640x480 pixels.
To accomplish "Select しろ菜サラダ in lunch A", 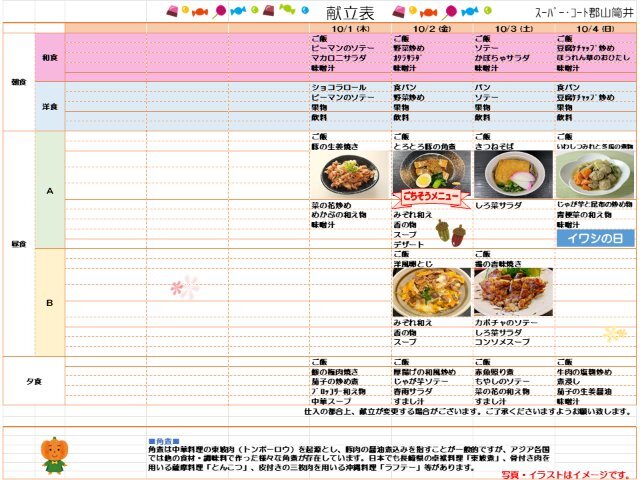I will click(498, 205).
